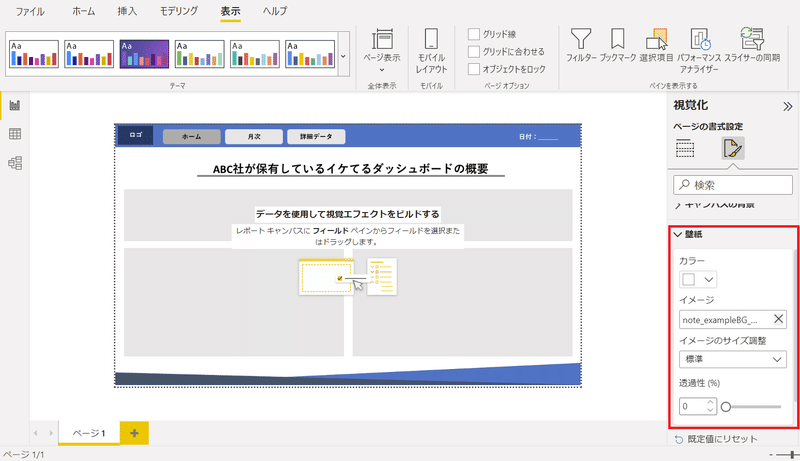The height and width of the screenshot is (461, 800).
Task: Open the ヘルプ ribbon tab
Action: point(274,11)
